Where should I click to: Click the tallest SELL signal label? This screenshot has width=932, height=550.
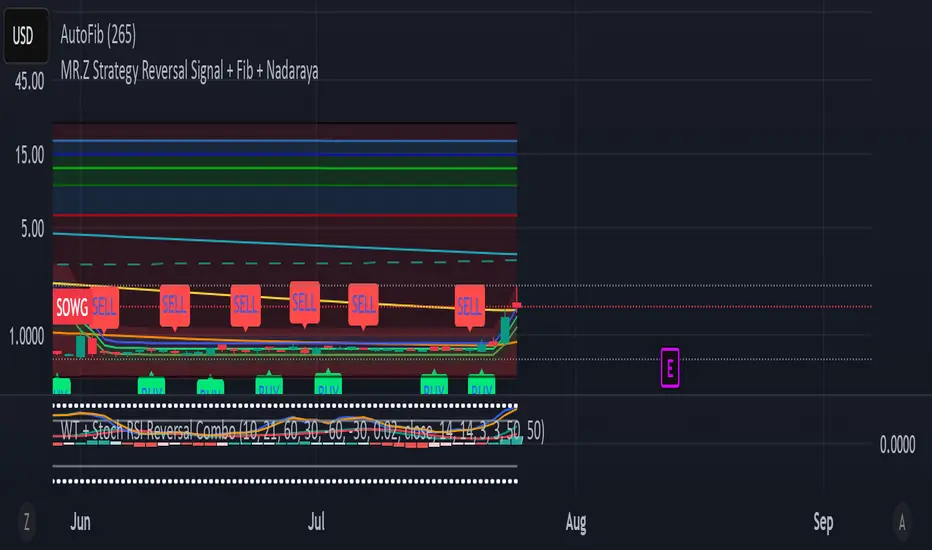(x=304, y=298)
